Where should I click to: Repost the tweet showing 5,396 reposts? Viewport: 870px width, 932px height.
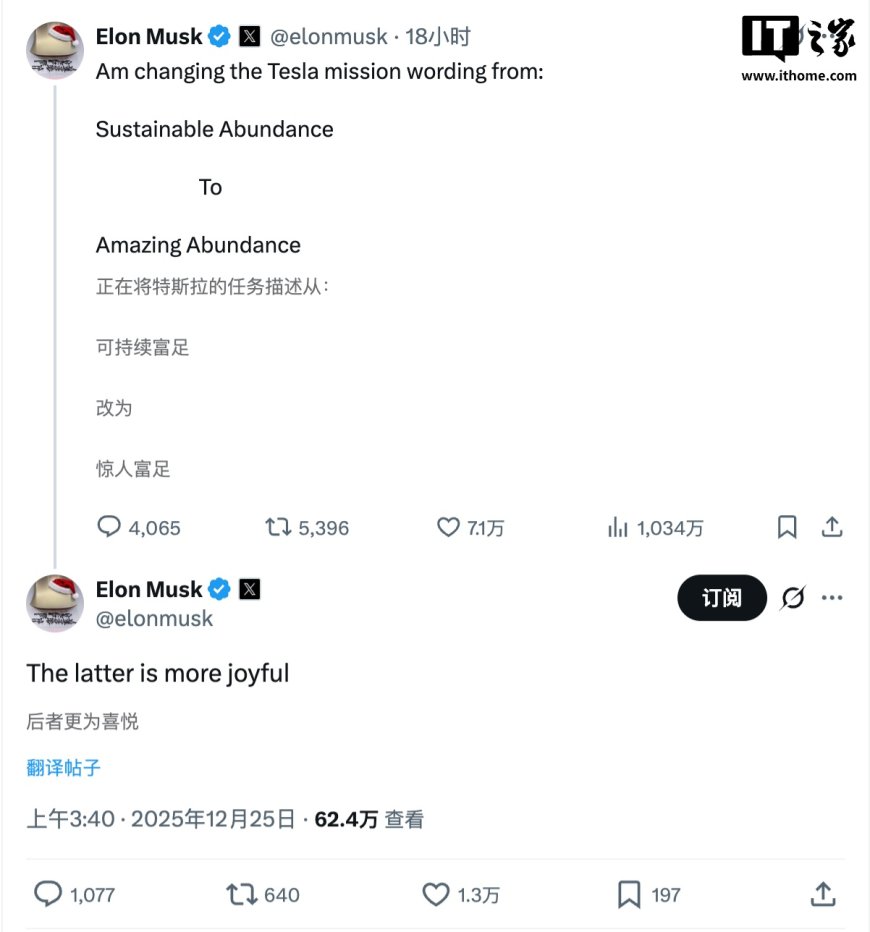click(x=277, y=527)
